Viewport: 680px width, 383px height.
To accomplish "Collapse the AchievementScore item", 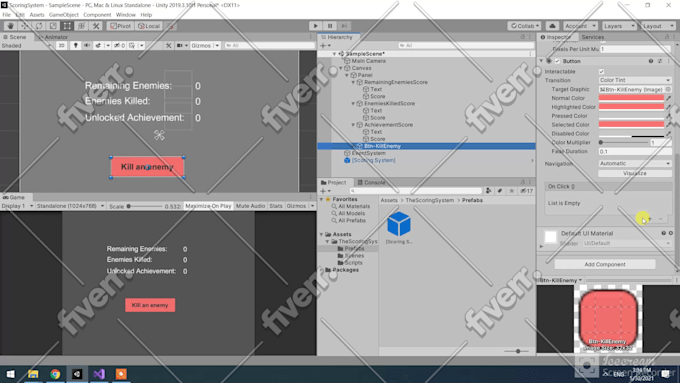I will pyautogui.click(x=353, y=124).
